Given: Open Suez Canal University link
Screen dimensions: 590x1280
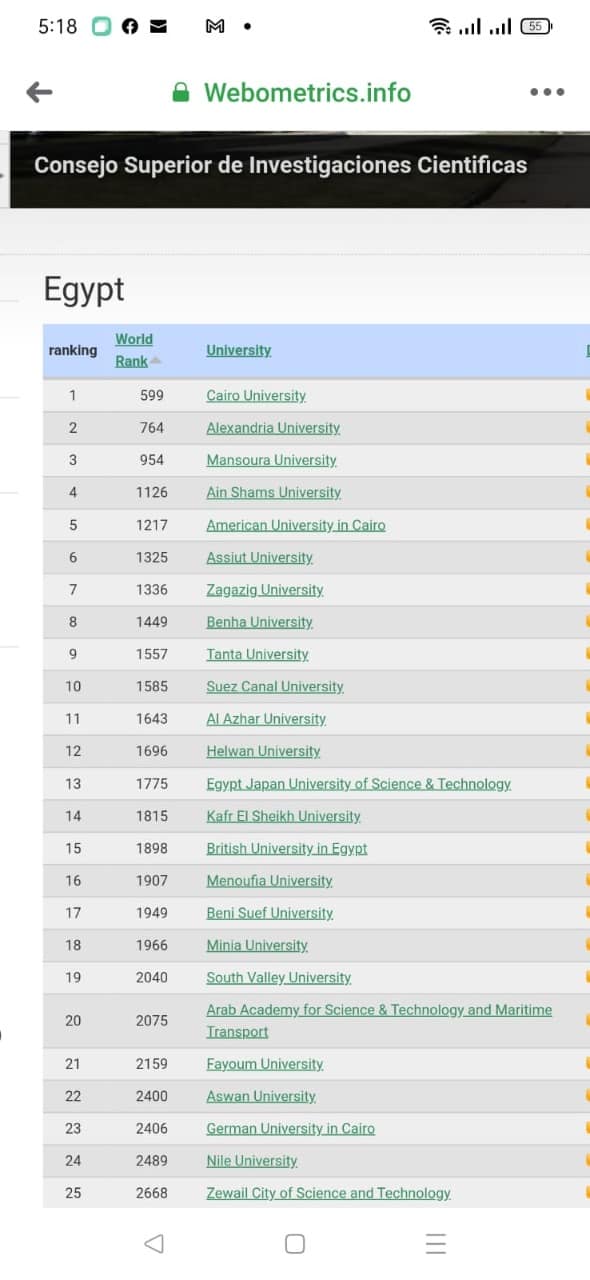Looking at the screenshot, I should pyautogui.click(x=275, y=686).
